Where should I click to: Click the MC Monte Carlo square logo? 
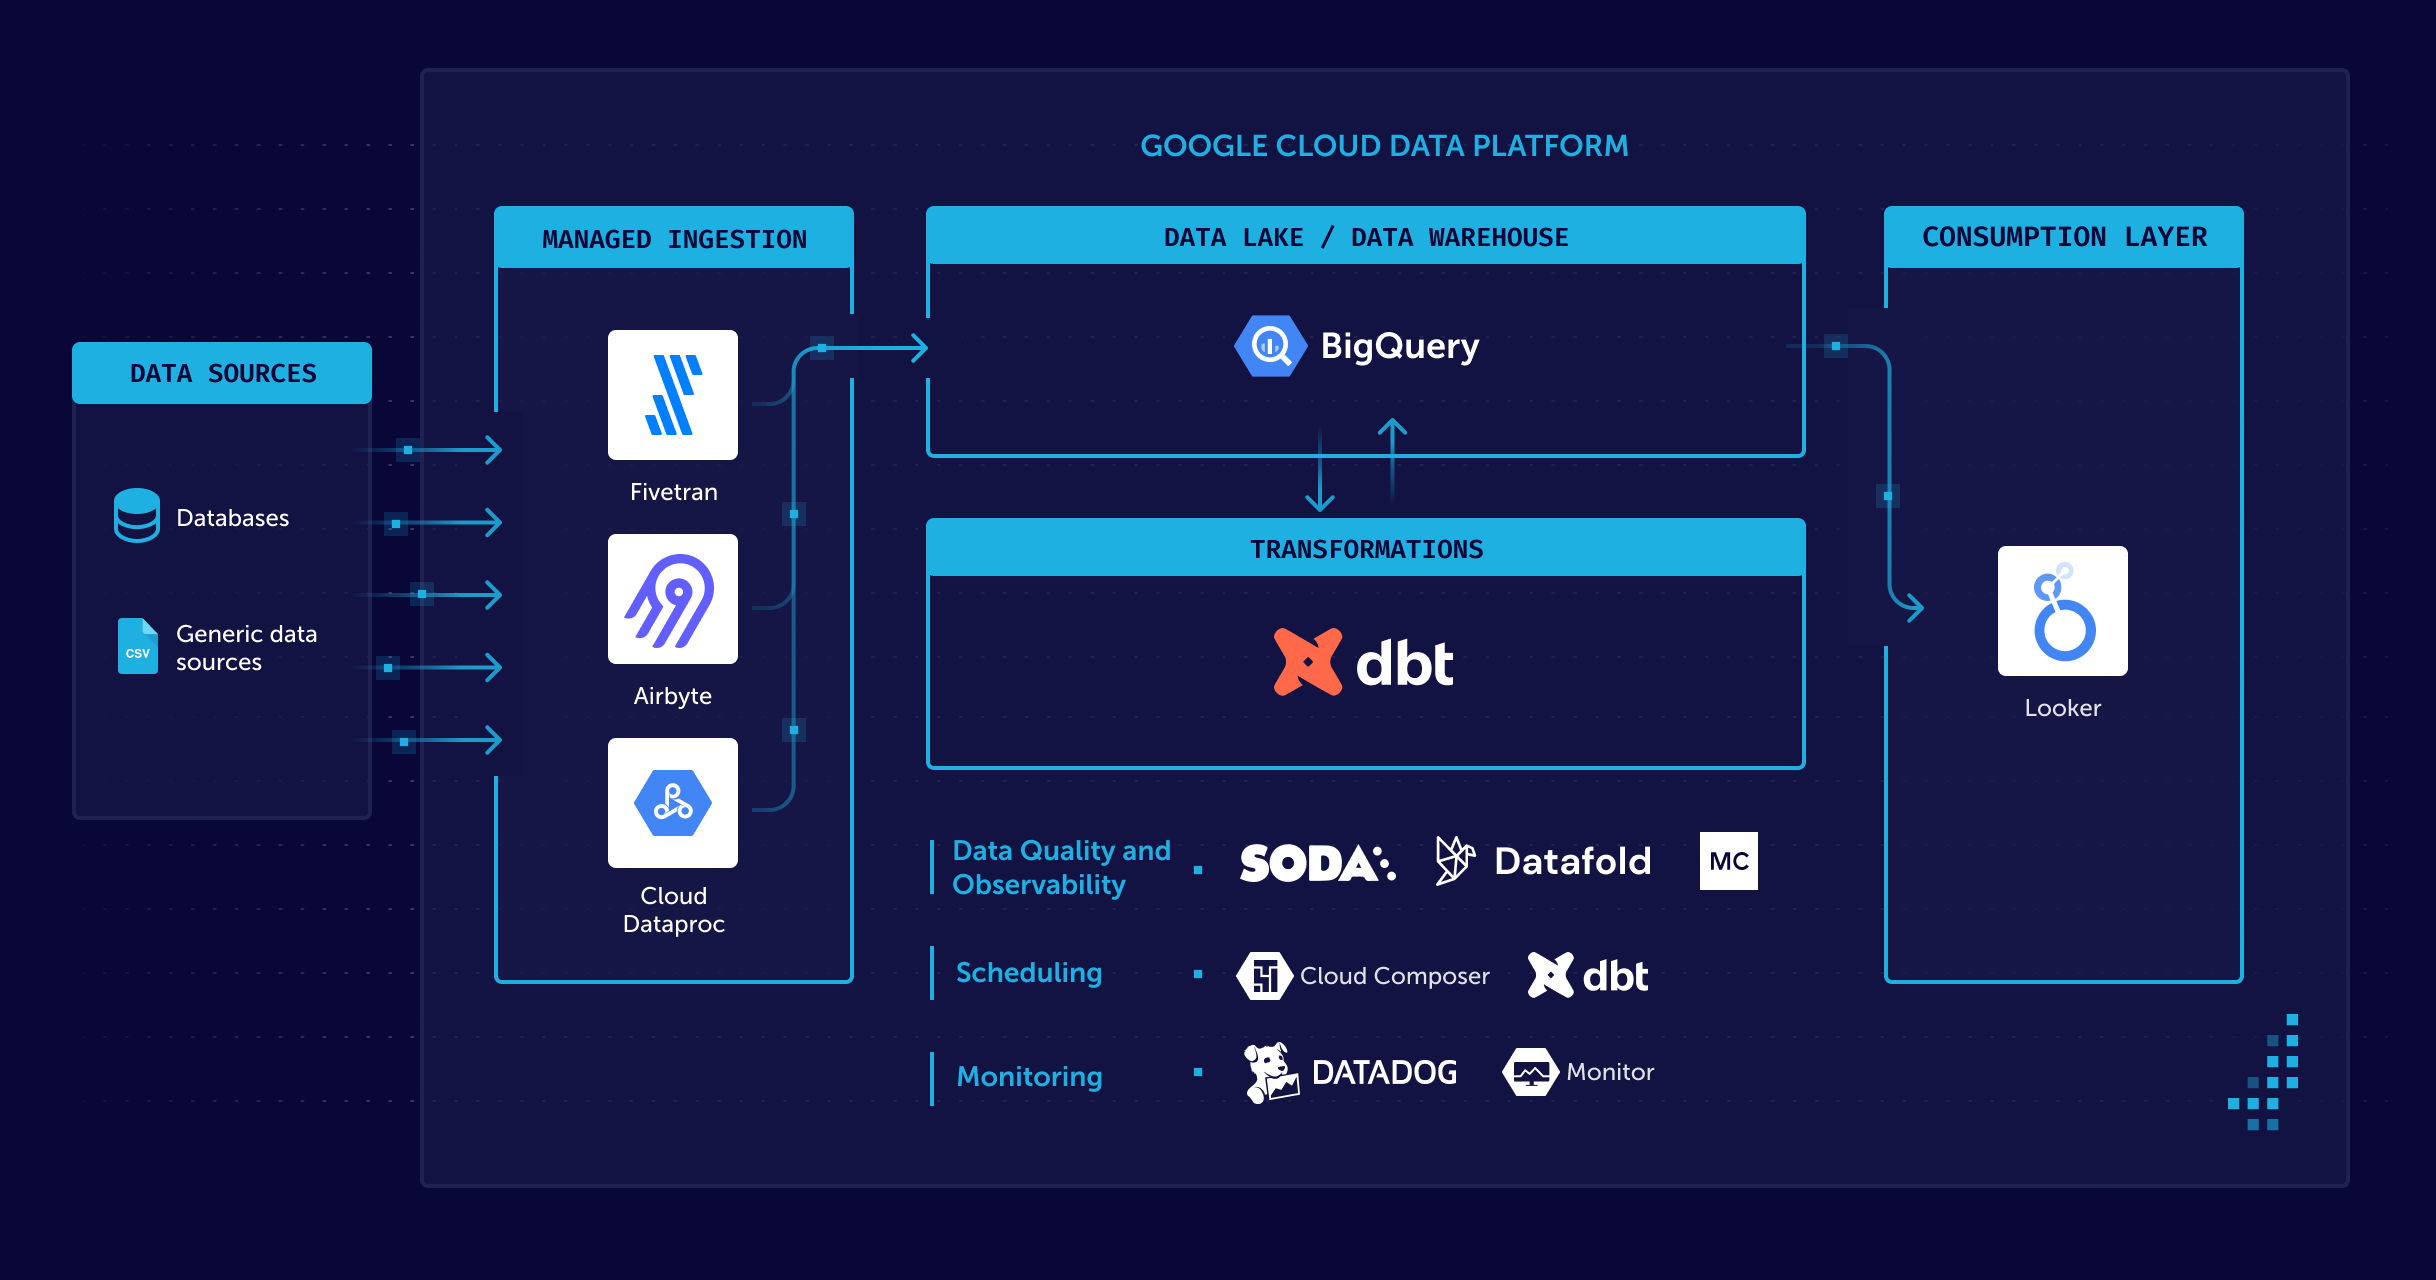tap(1729, 861)
